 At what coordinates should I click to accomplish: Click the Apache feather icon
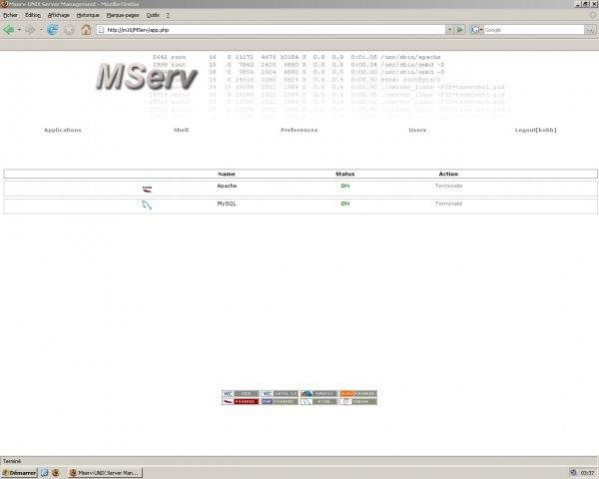pyautogui.click(x=147, y=189)
